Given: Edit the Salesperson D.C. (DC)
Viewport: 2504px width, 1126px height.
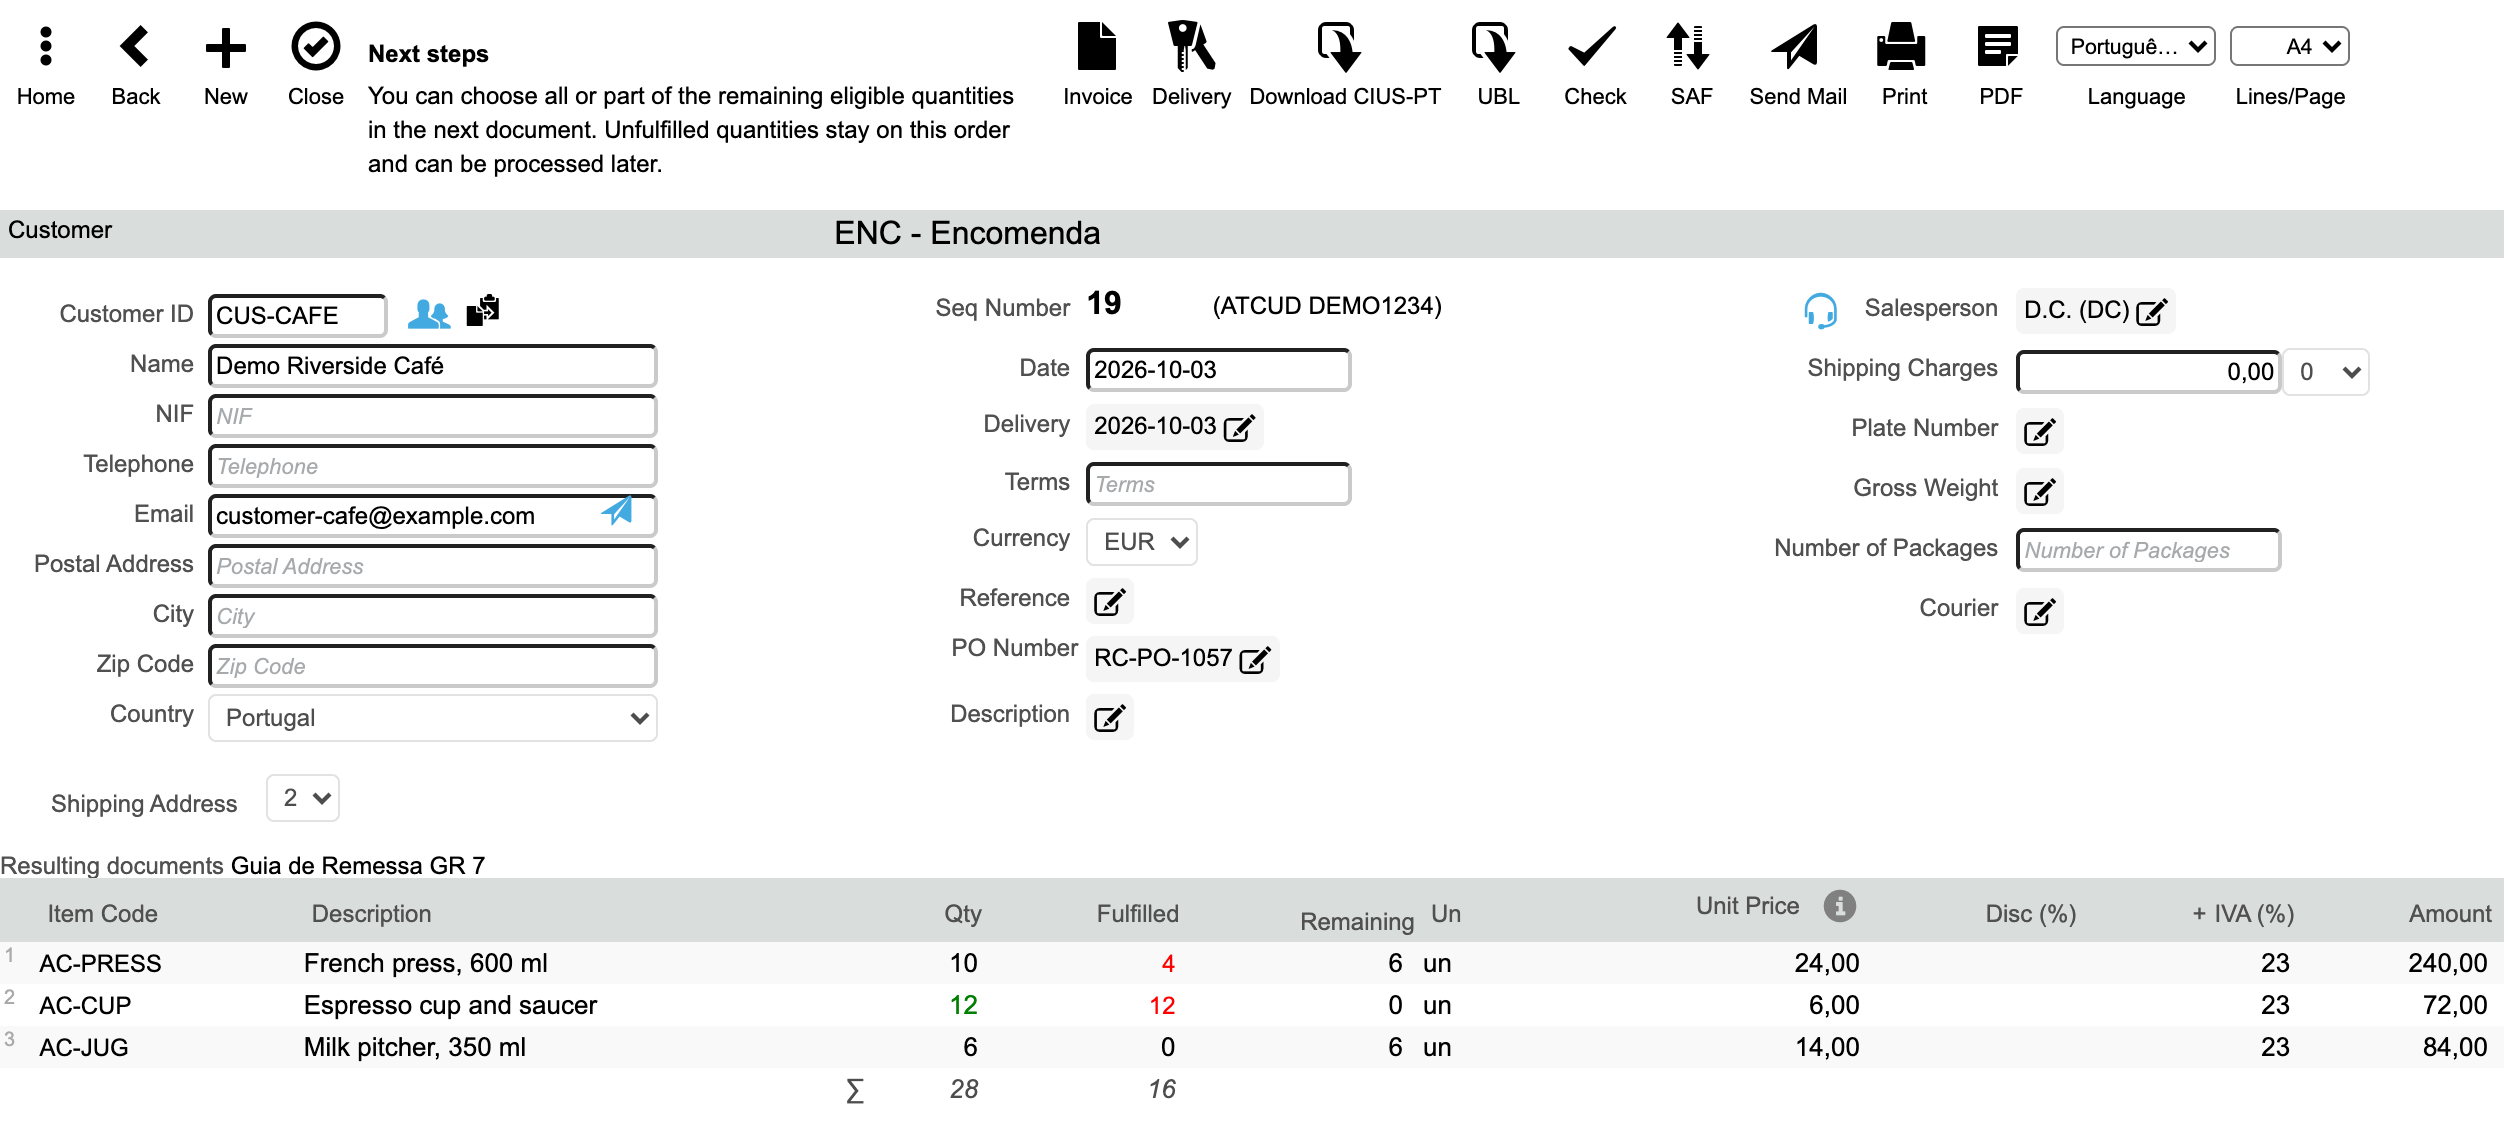Looking at the screenshot, I should tap(2152, 312).
